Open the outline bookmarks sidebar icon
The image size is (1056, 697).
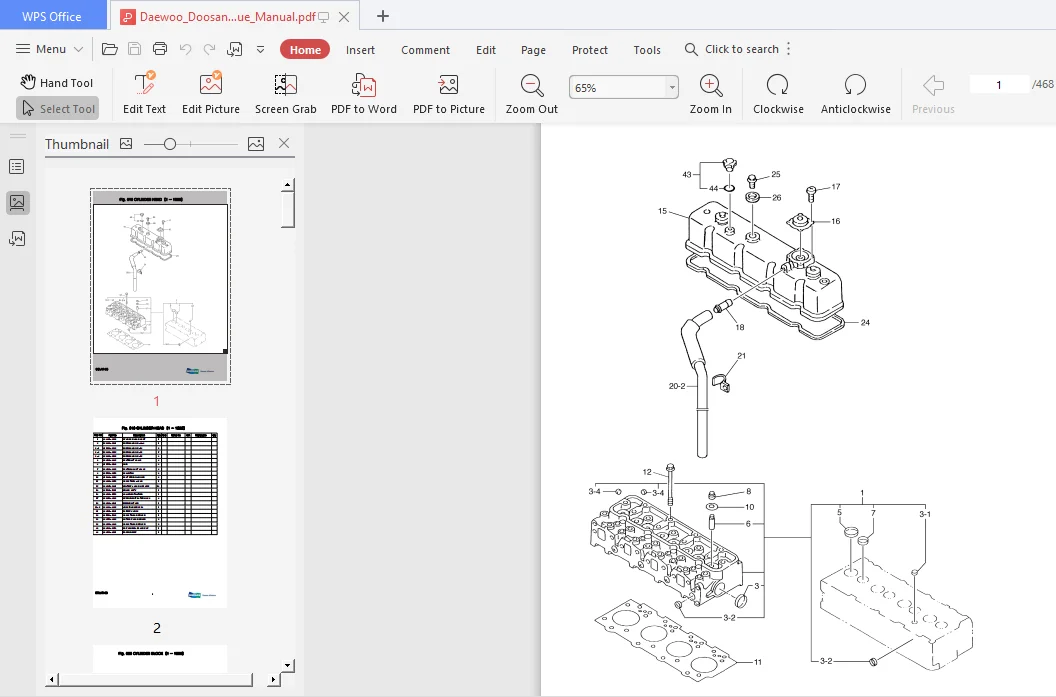pos(18,166)
